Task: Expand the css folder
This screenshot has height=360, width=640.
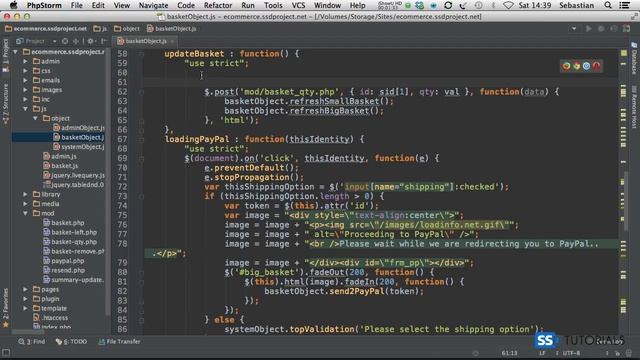Action: point(25,71)
